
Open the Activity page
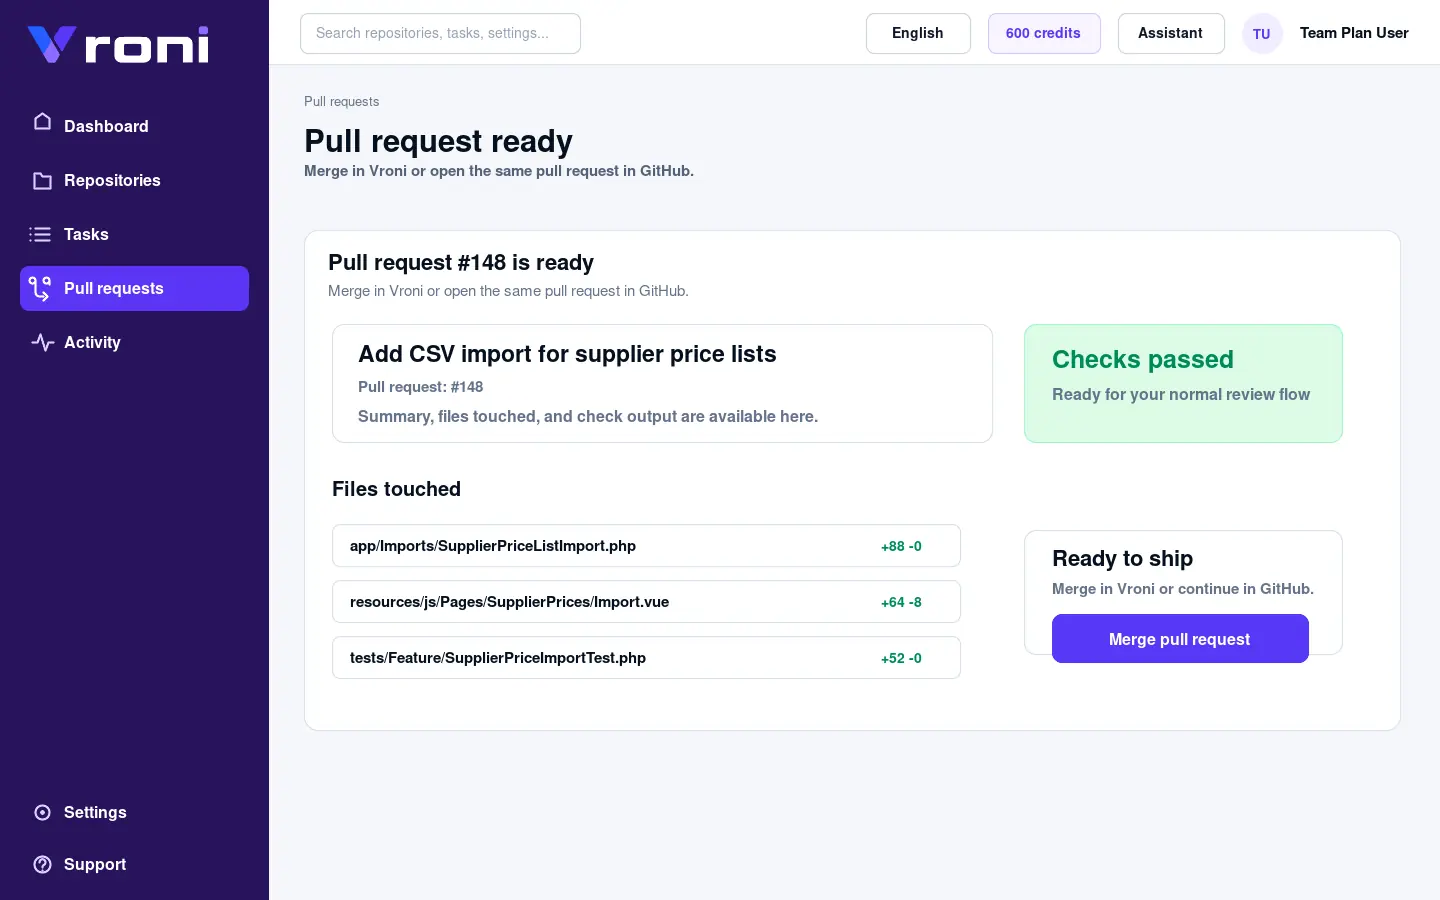click(134, 342)
